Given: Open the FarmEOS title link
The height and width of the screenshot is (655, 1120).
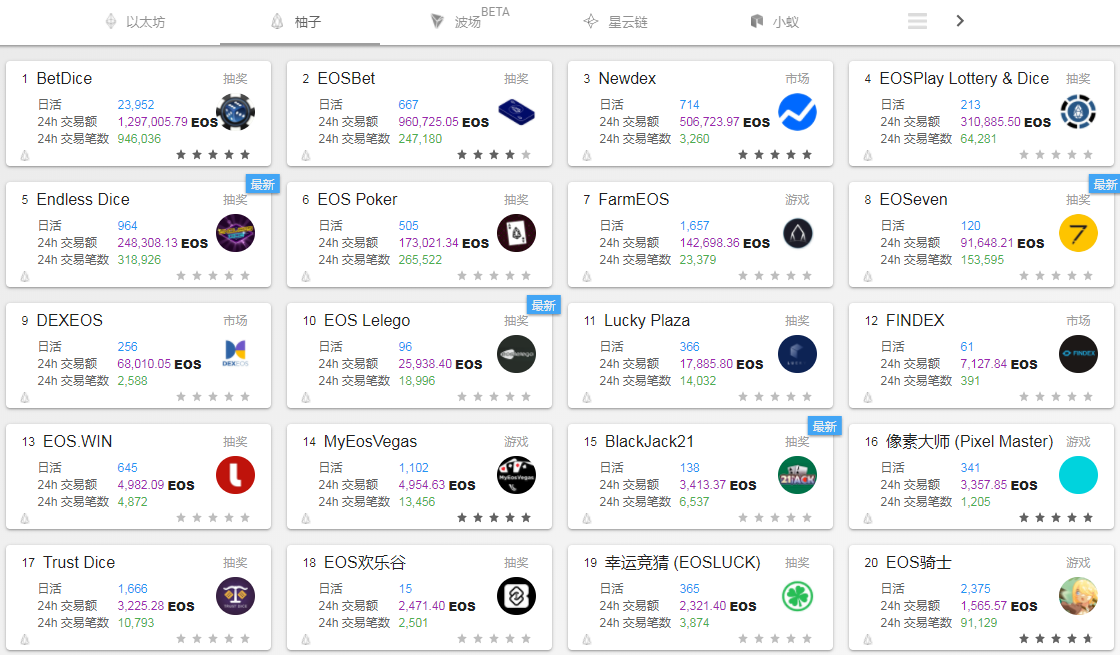Looking at the screenshot, I should point(634,199).
